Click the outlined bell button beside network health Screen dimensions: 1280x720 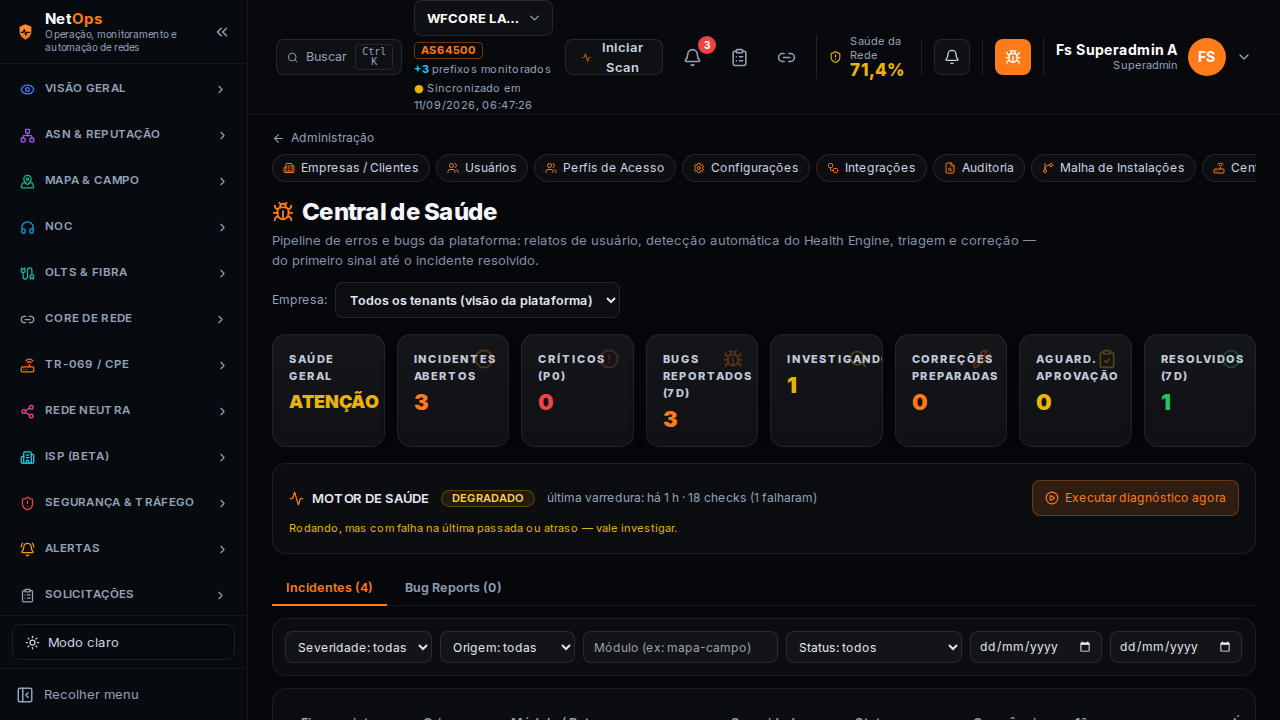coord(952,57)
